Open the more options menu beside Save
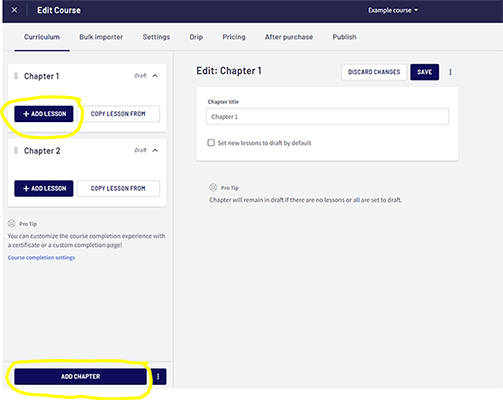Image resolution: width=503 pixels, height=400 pixels. point(450,72)
